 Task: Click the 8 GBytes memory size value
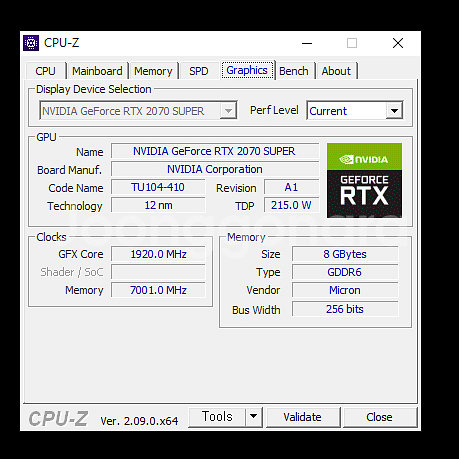[x=345, y=254]
